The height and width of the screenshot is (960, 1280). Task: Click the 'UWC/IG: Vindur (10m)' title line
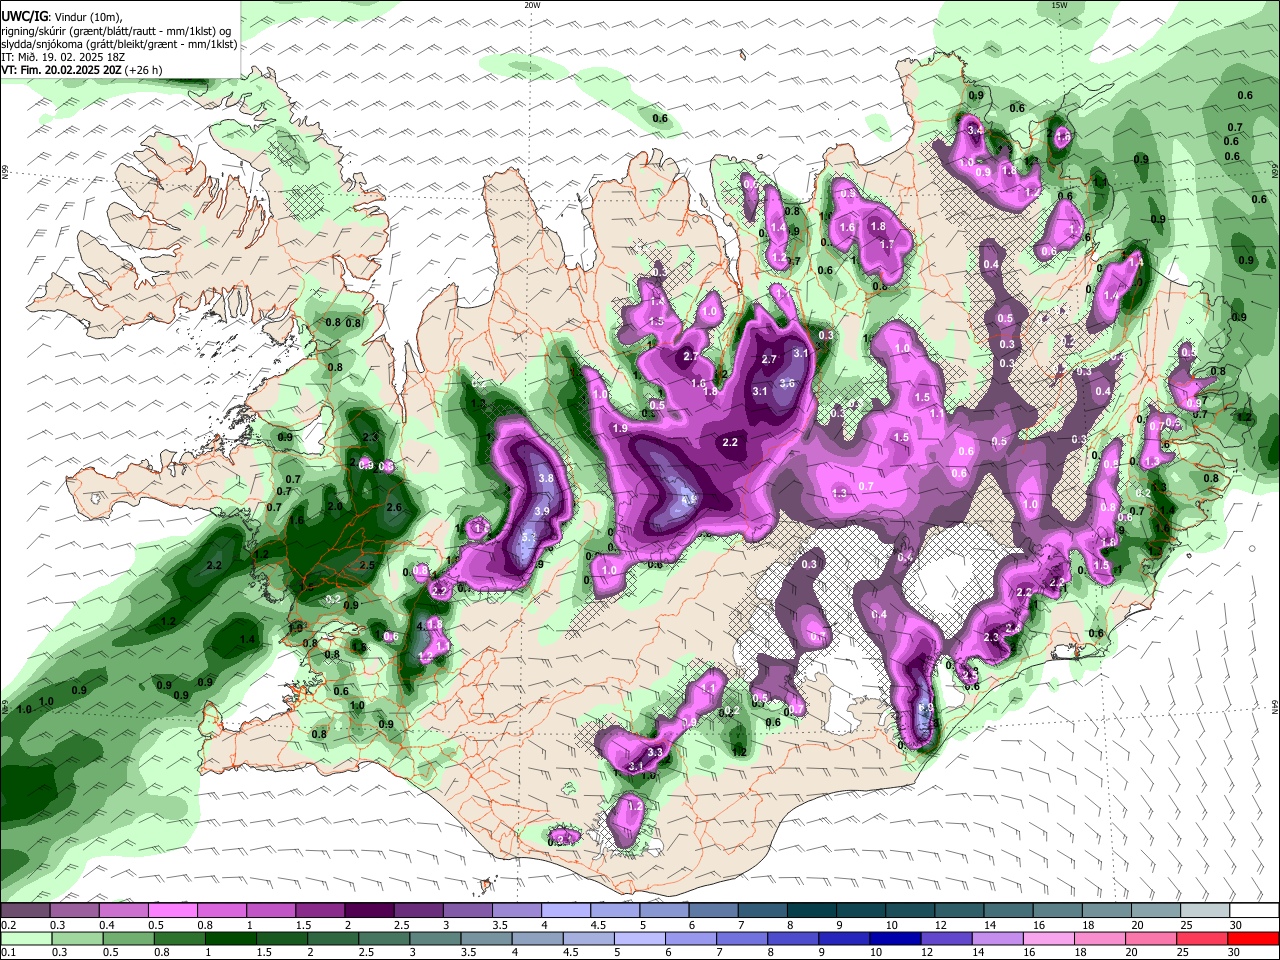tap(62, 17)
